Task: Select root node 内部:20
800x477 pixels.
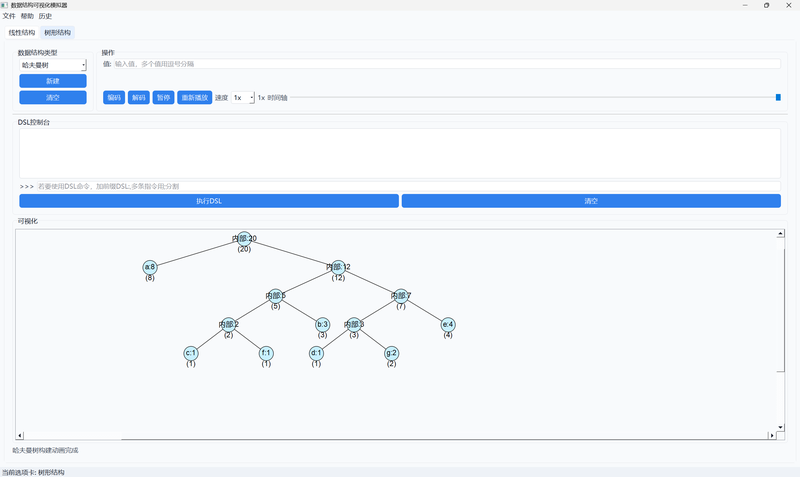Action: click(244, 238)
